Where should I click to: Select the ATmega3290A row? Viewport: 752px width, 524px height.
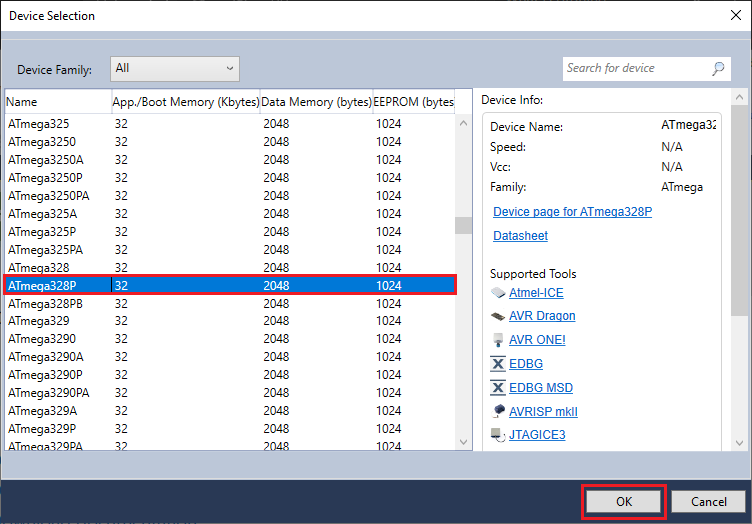[230, 357]
